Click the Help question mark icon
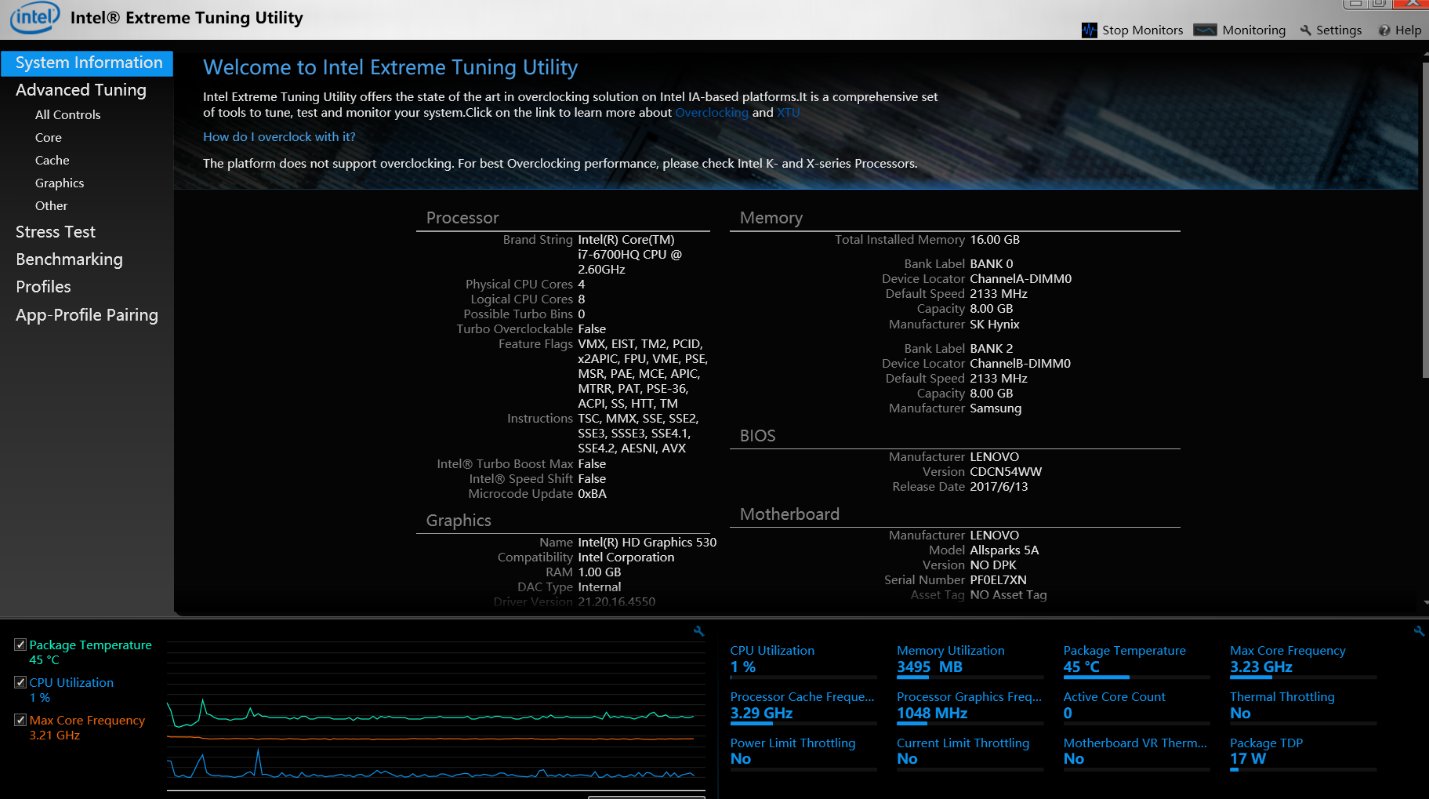1429x799 pixels. point(1384,31)
